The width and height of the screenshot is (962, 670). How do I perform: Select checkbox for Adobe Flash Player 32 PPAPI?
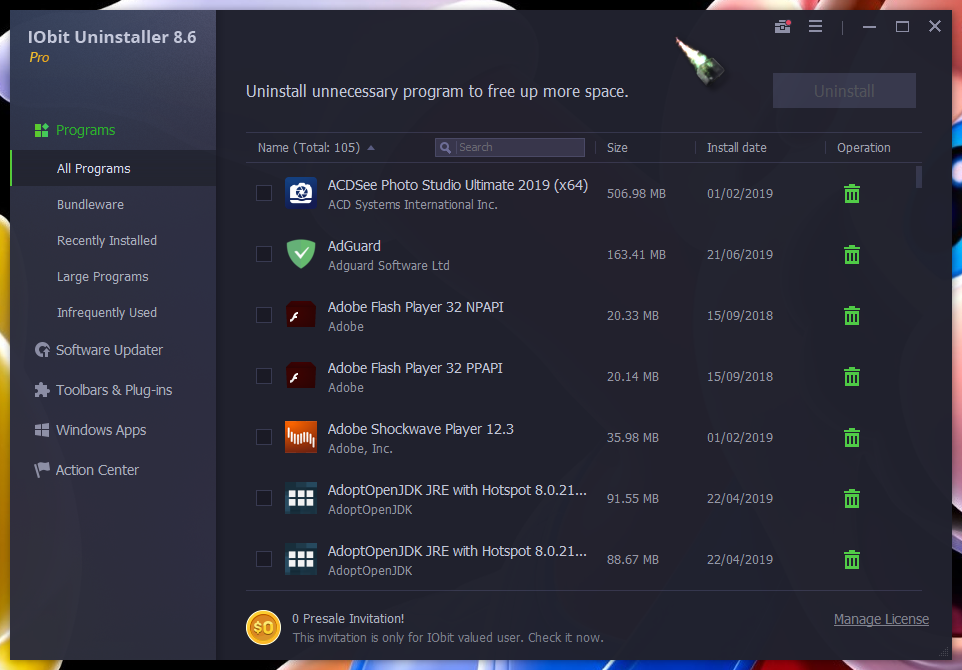[264, 376]
